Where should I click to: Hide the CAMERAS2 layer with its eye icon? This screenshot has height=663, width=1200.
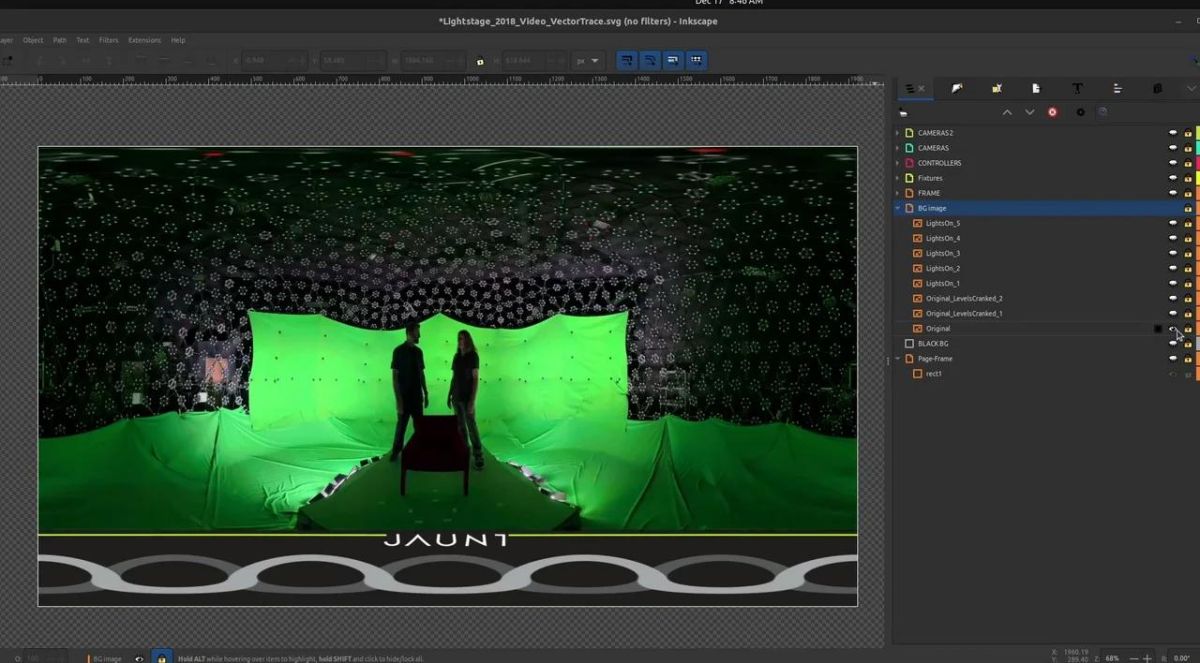tap(1173, 133)
